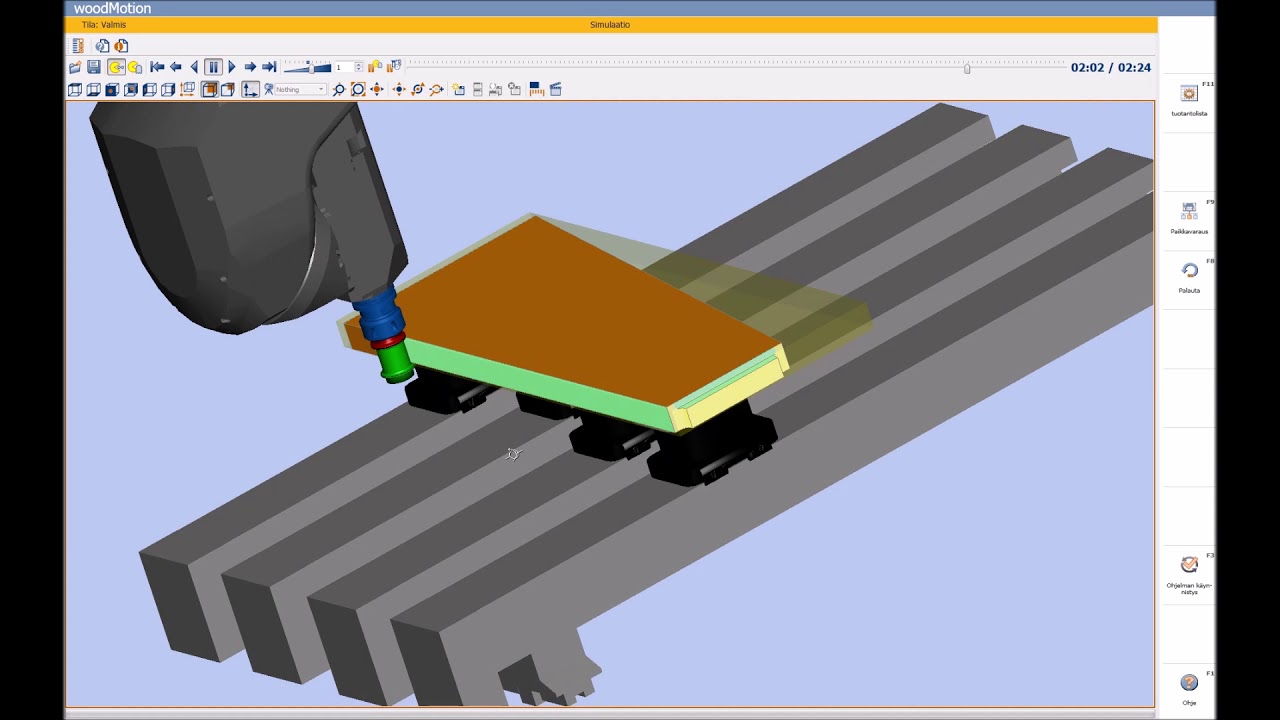This screenshot has height=720, width=1280.
Task: Toggle coordinate axes display
Action: pyautogui.click(x=250, y=89)
